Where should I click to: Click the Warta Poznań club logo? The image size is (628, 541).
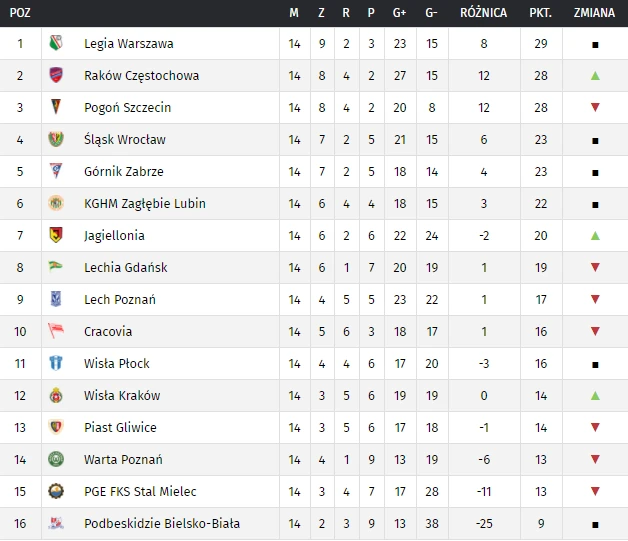(x=56, y=460)
